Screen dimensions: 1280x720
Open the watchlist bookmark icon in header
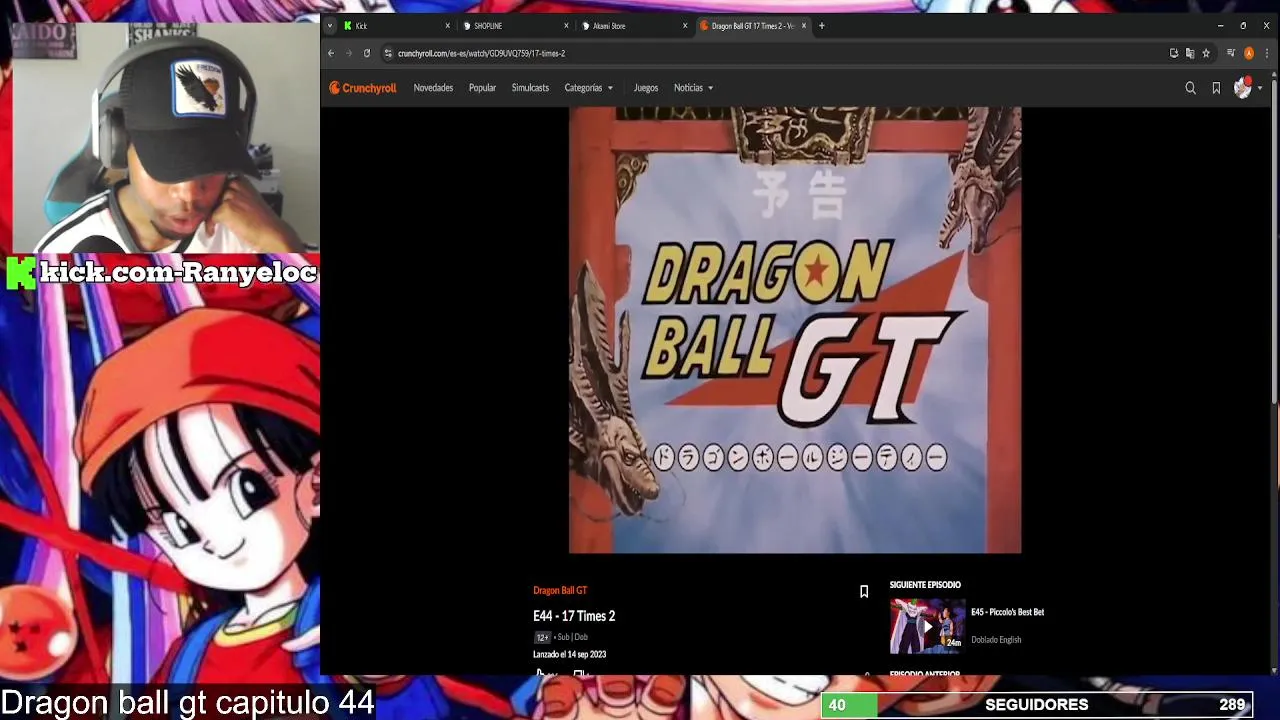1216,88
